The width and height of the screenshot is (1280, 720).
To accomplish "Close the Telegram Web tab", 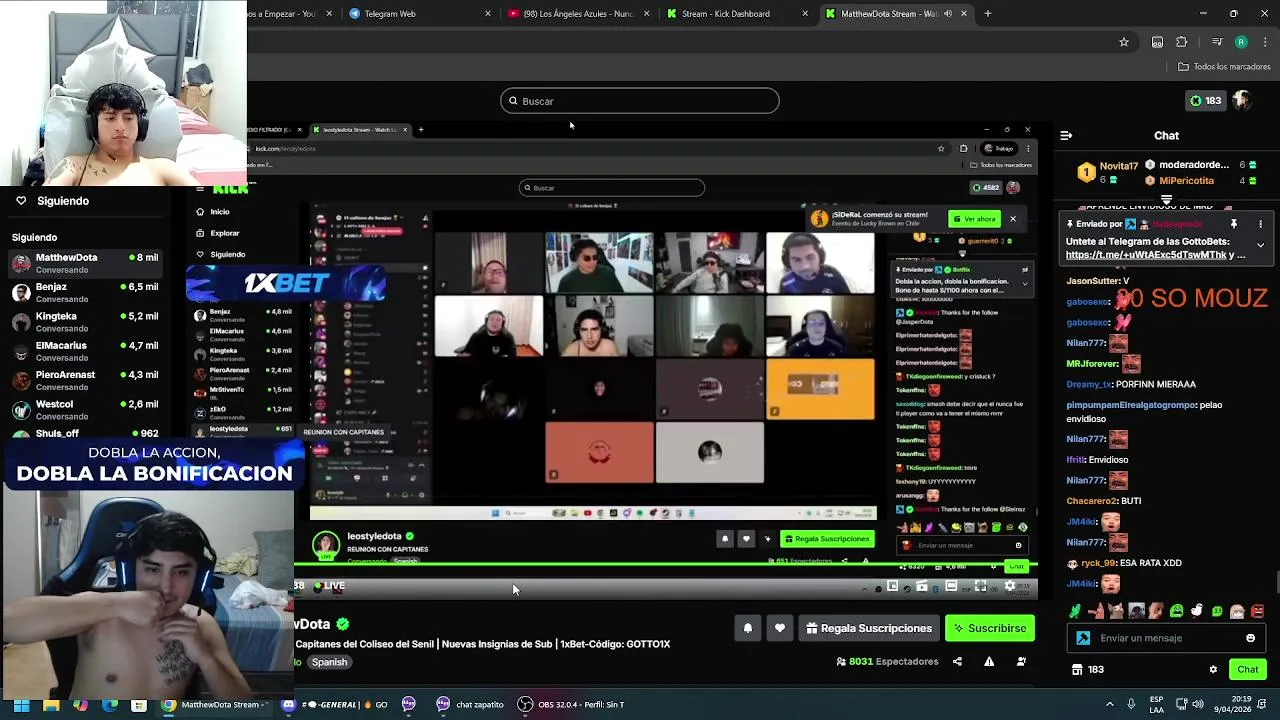I will pyautogui.click(x=488, y=14).
